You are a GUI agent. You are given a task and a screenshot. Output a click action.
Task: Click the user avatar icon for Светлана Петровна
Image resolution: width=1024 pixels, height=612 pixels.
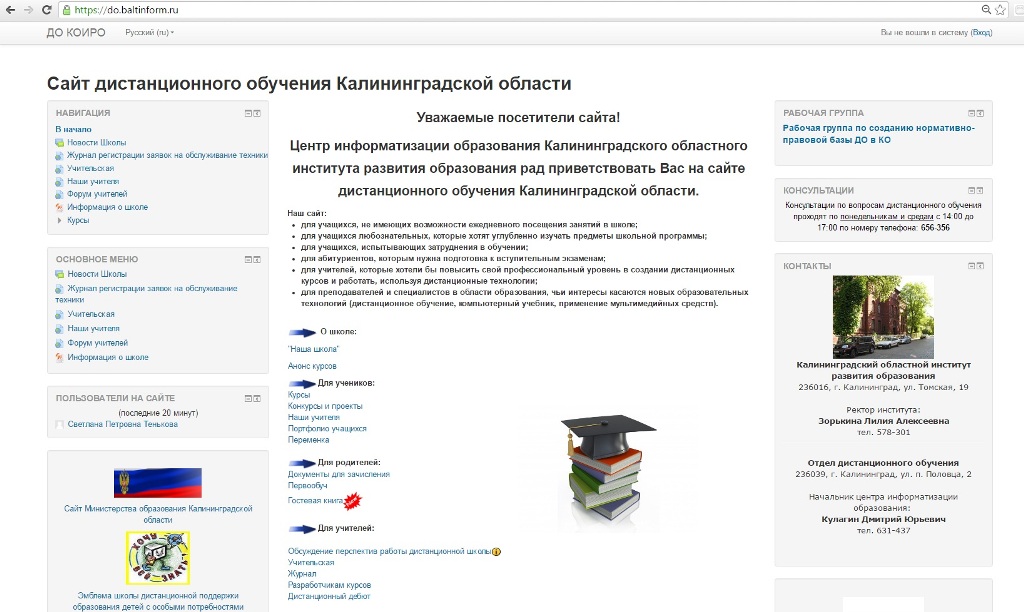pyautogui.click(x=60, y=425)
